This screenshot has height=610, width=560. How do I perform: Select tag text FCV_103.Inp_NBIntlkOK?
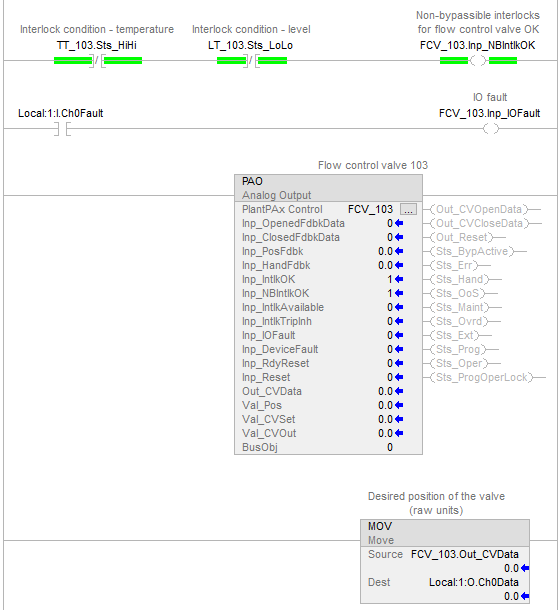click(477, 46)
